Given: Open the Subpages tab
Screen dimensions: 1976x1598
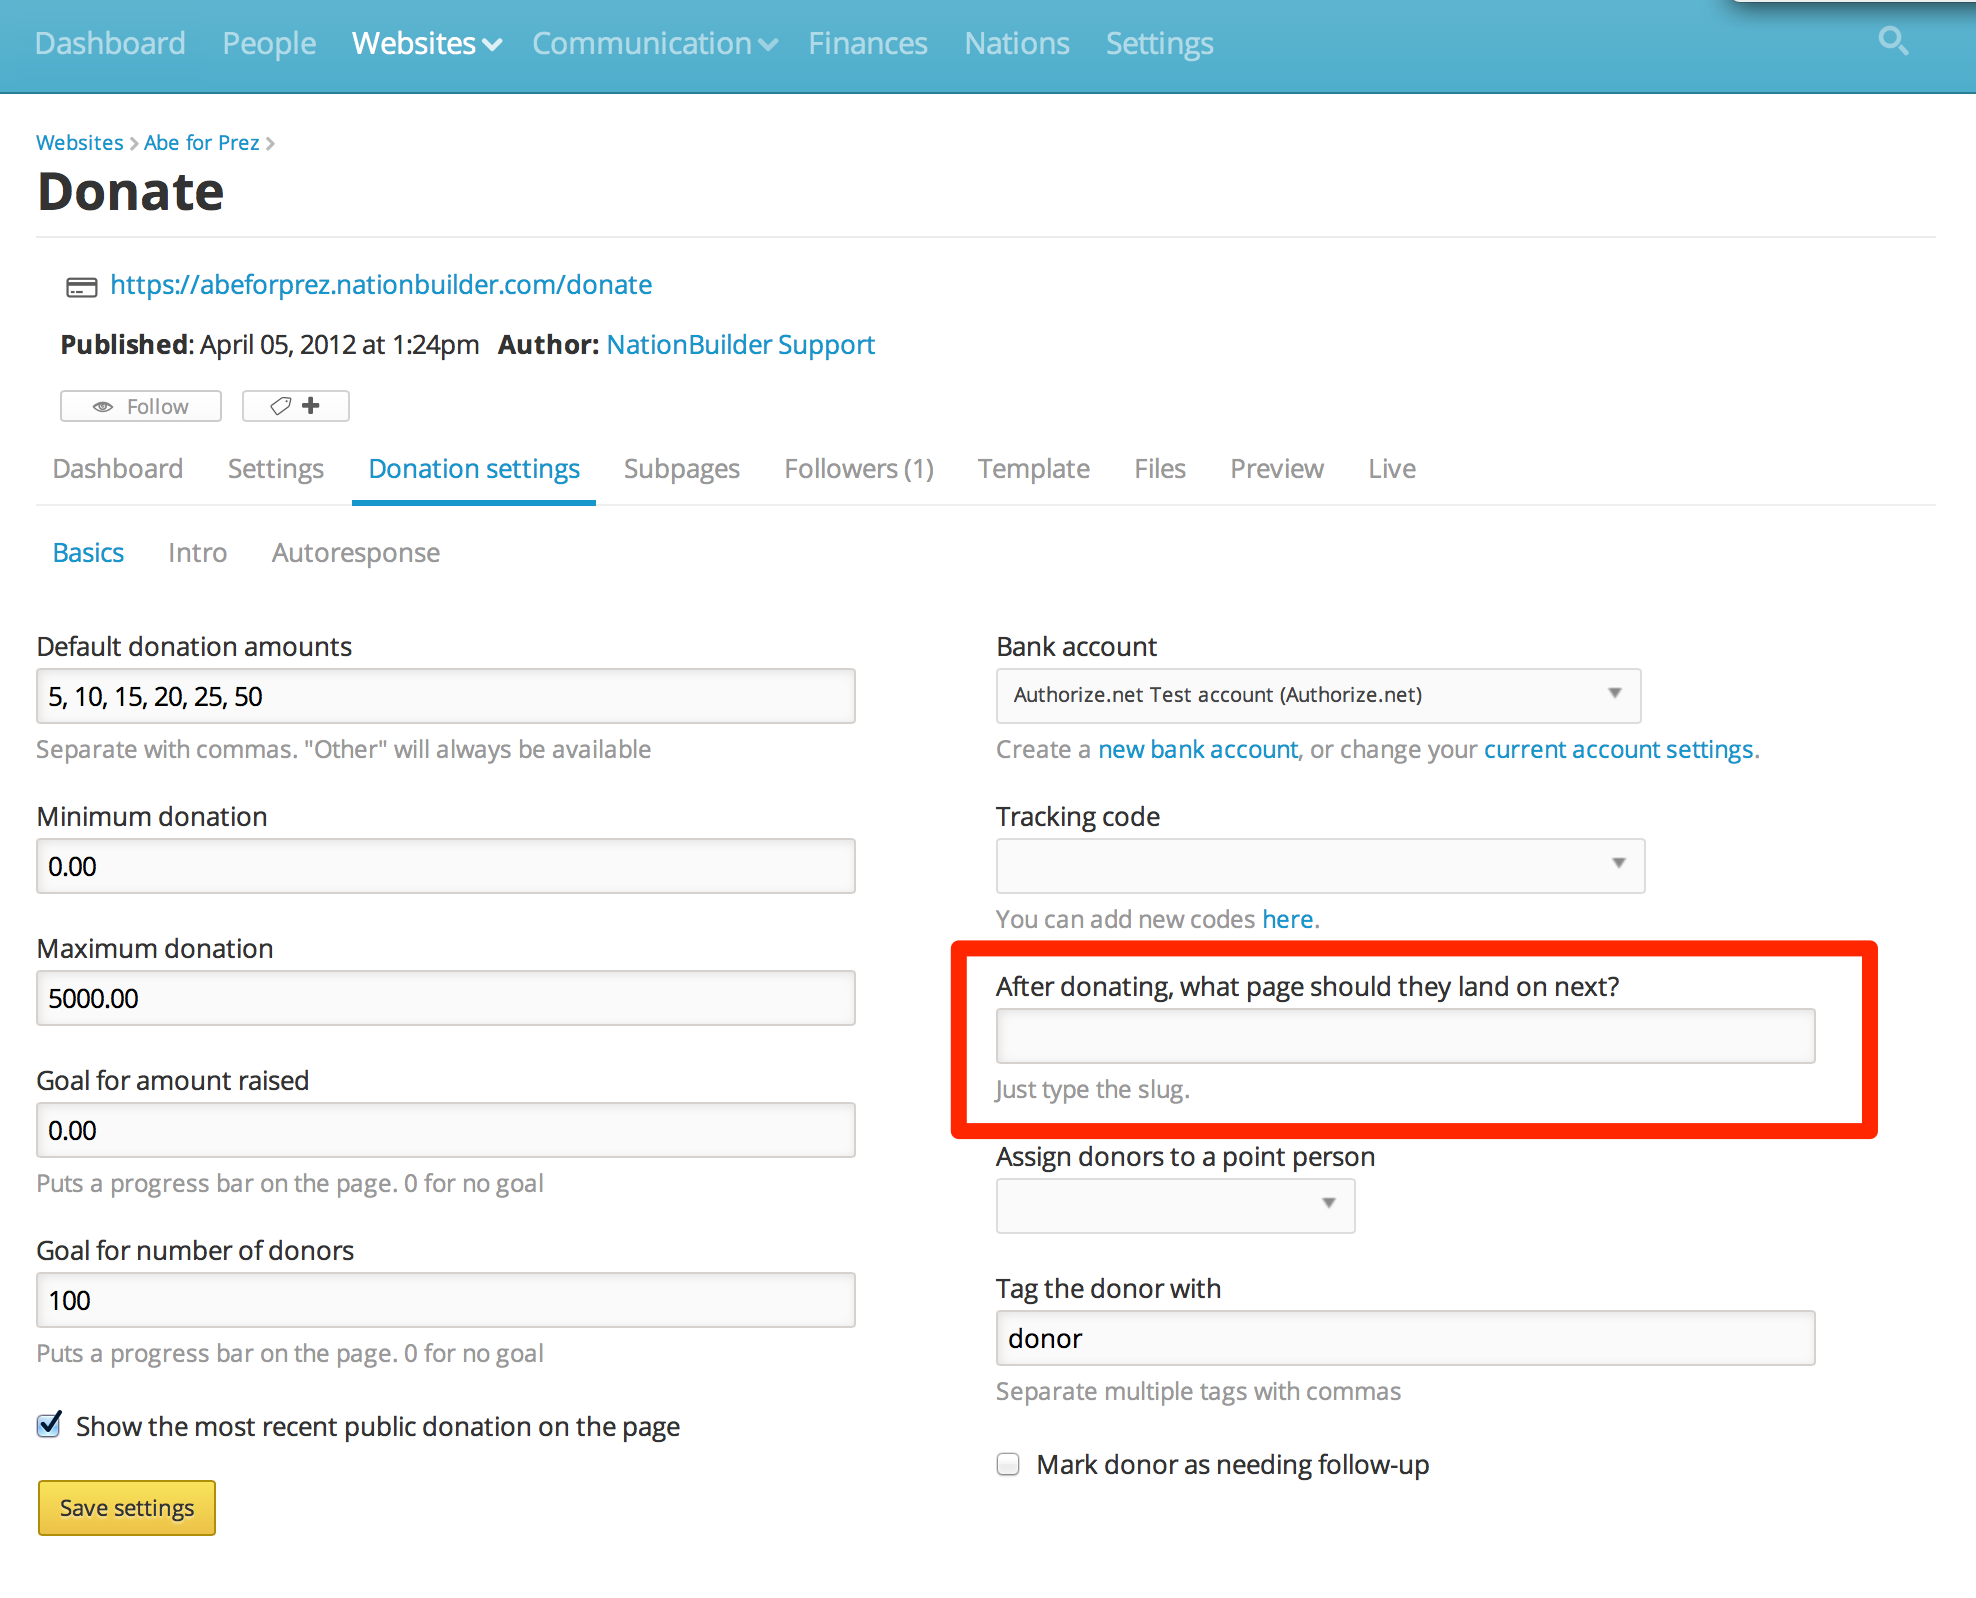Looking at the screenshot, I should coord(682,468).
